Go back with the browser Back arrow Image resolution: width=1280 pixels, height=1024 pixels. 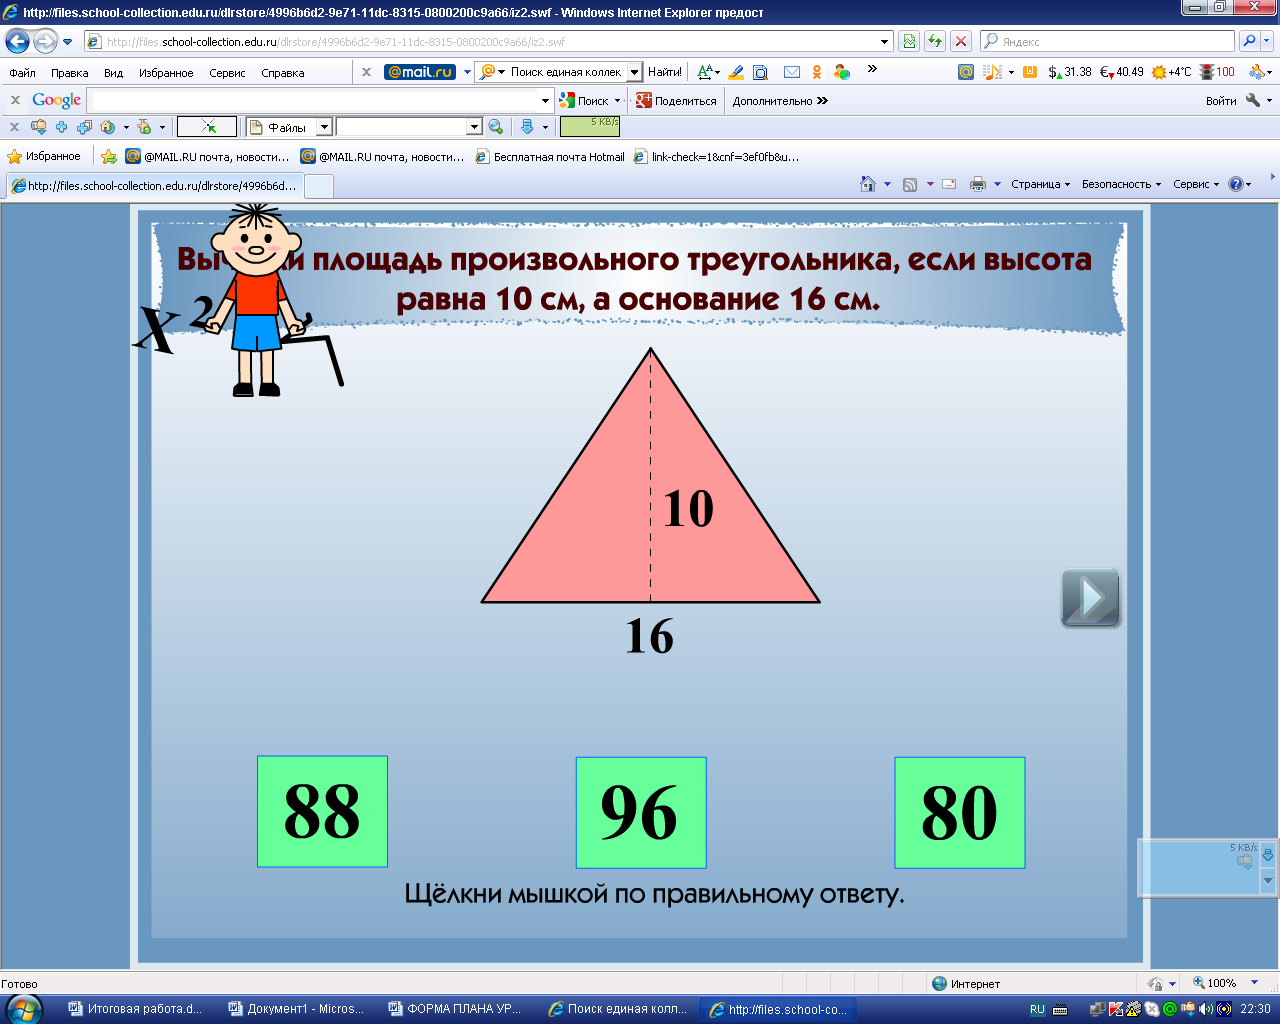(17, 42)
